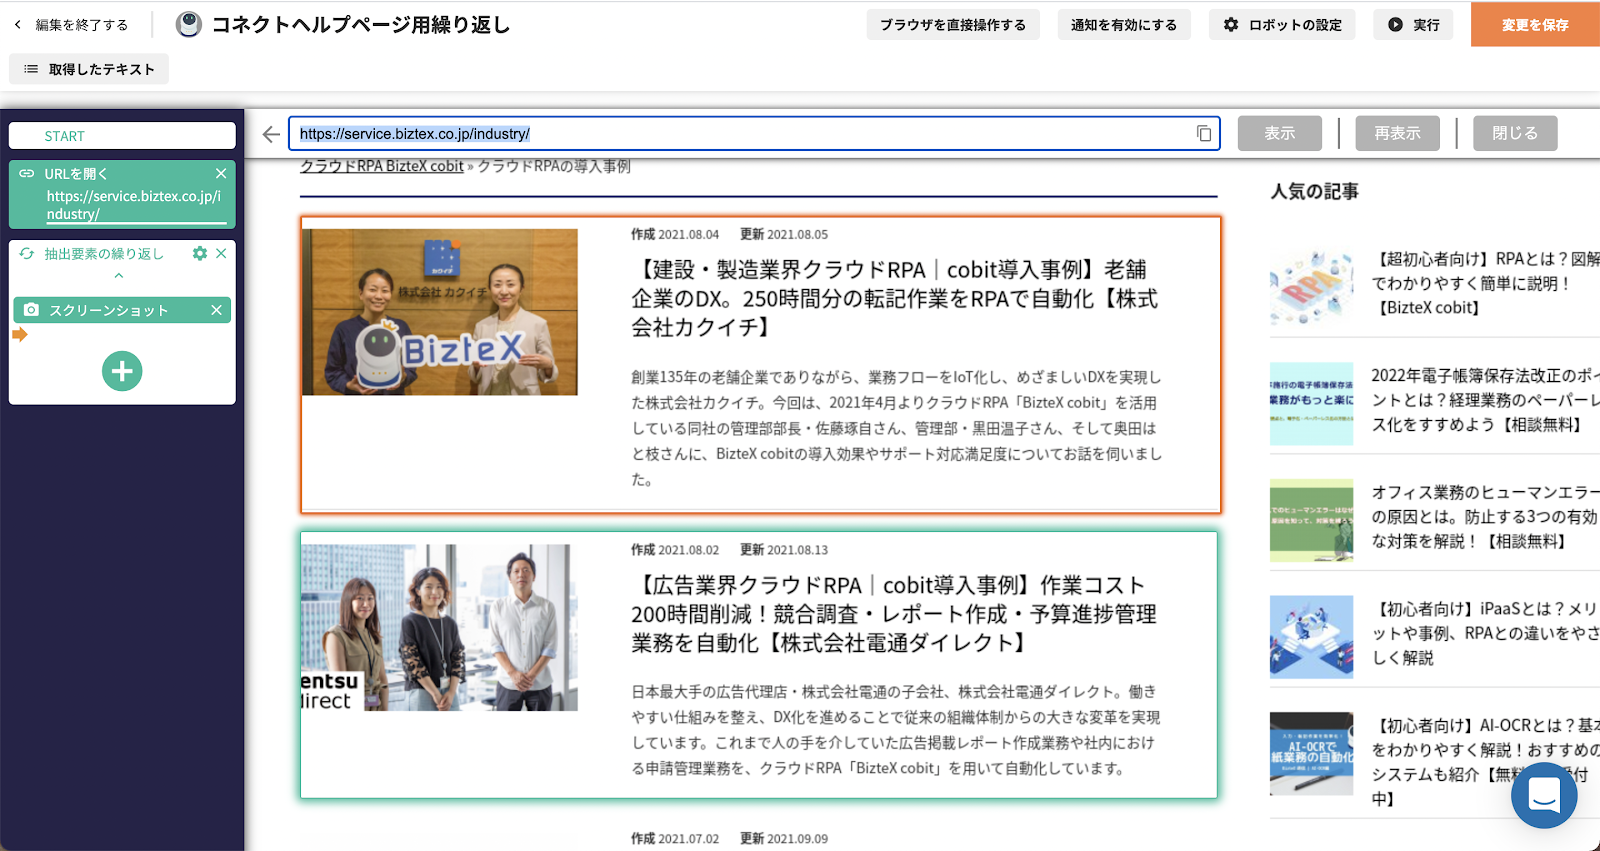The width and height of the screenshot is (1600, 851).
Task: Open ロボットの設定
Action: coord(1282,25)
